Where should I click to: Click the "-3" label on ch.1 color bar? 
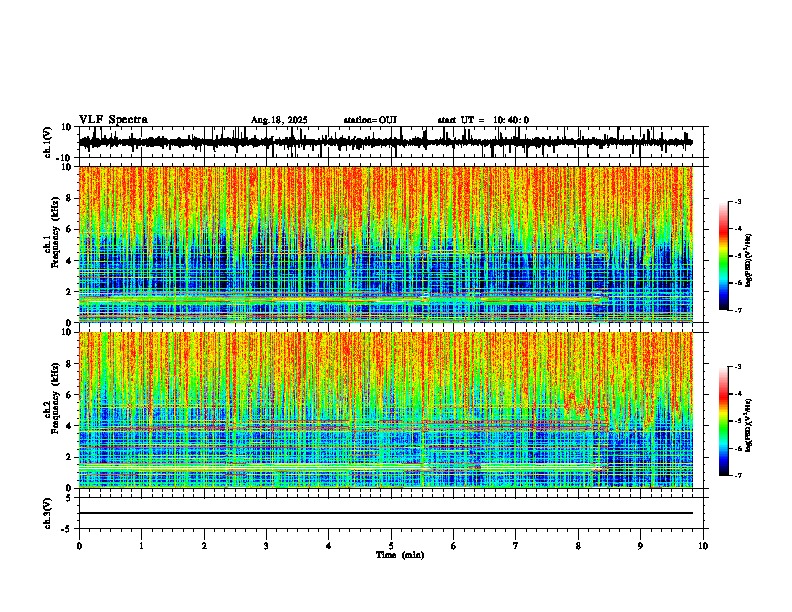(x=737, y=202)
